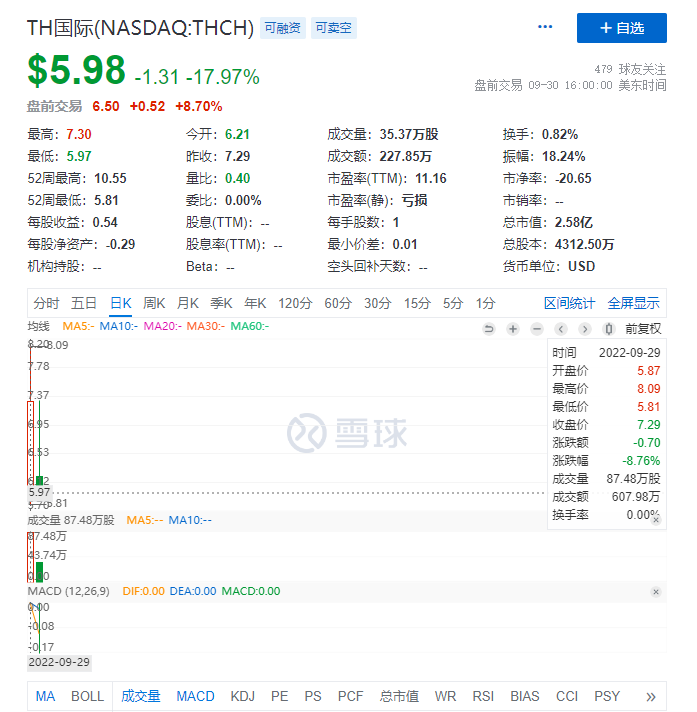Switch to the 五日 chart tab
Screen dimensions: 697x712
(x=84, y=303)
